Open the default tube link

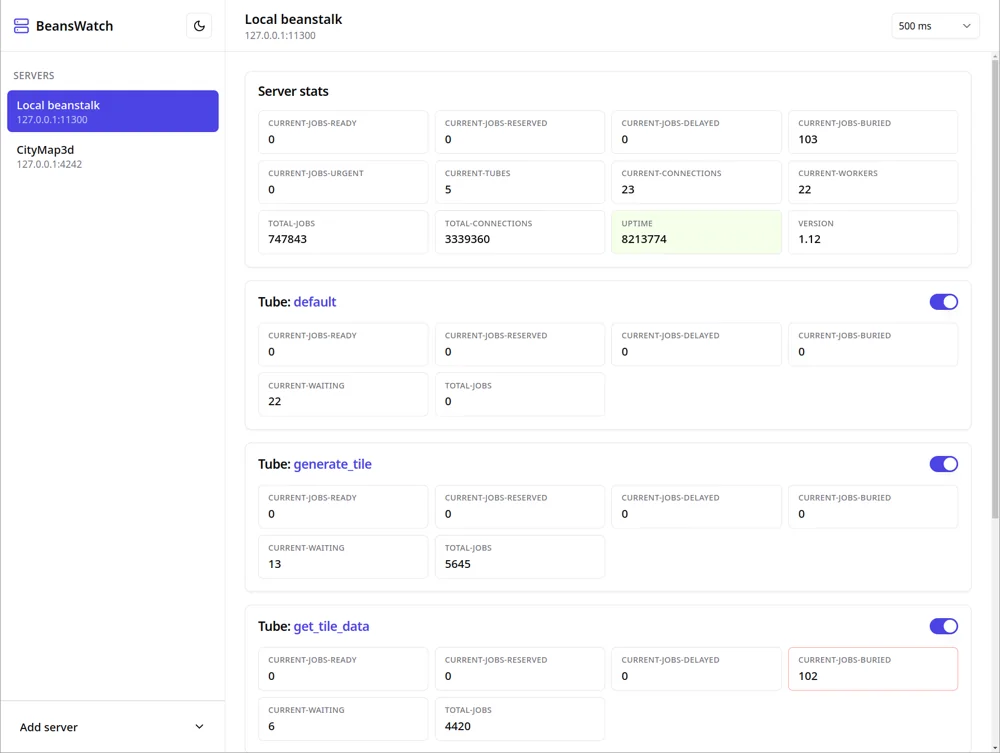pyautogui.click(x=314, y=302)
